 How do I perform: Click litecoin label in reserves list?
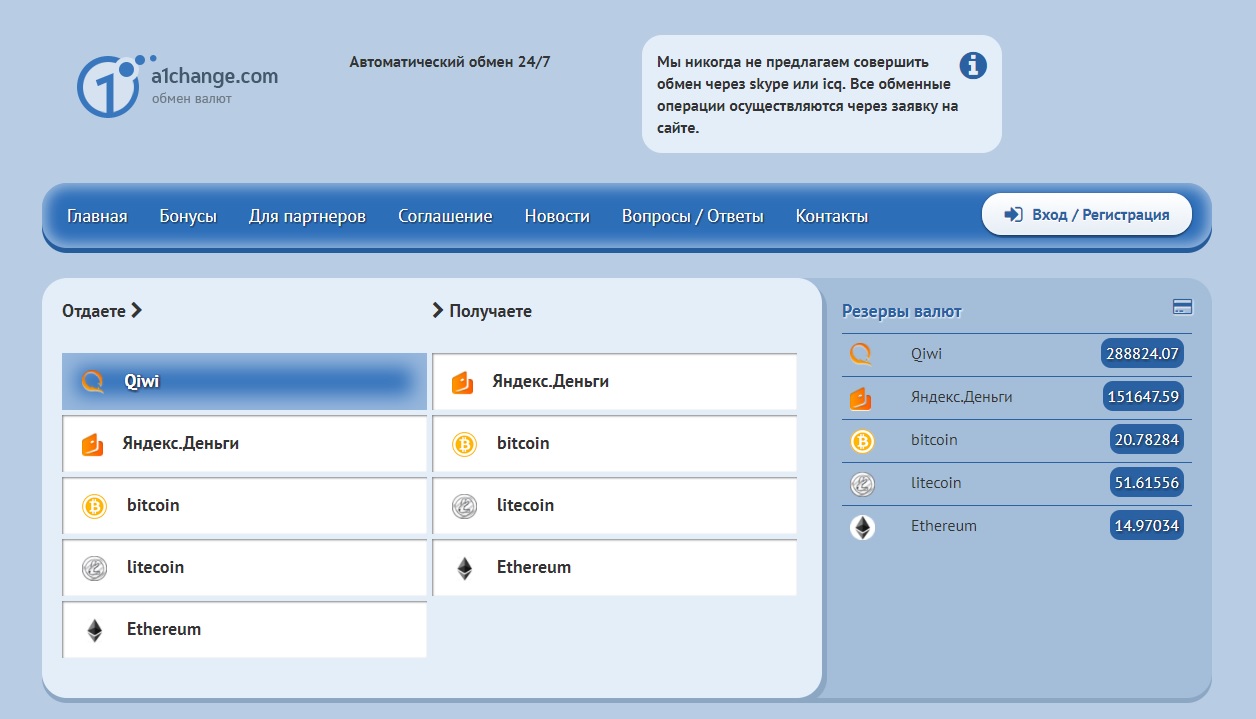point(936,482)
